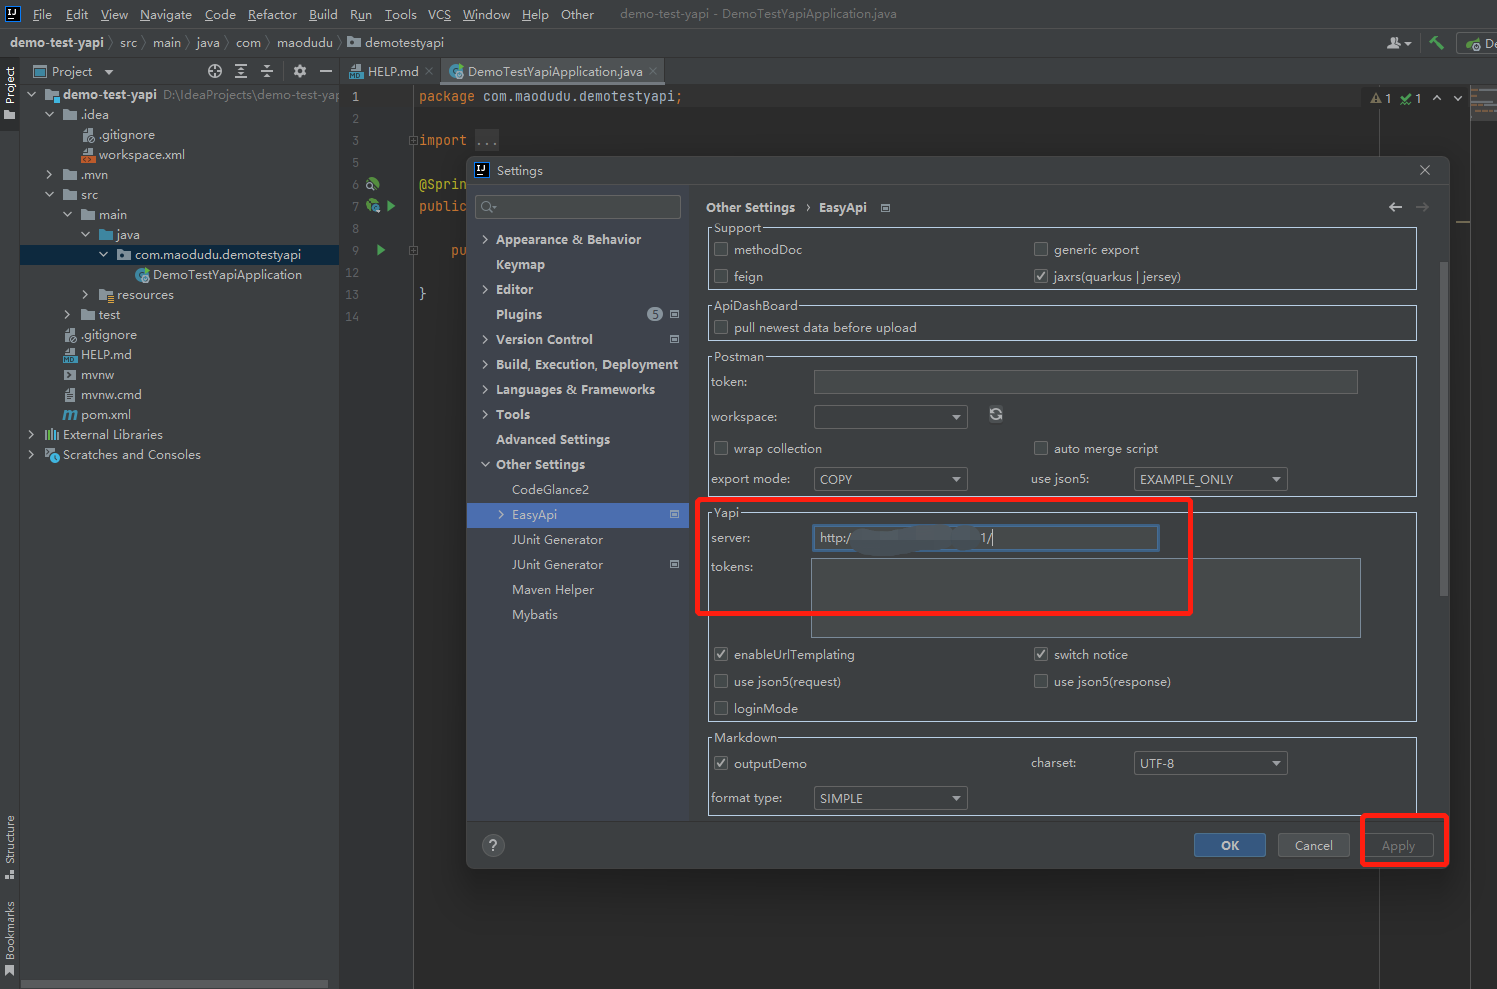This screenshot has height=989, width=1497.
Task: Open the charset UTF-8 dropdown
Action: click(1210, 763)
